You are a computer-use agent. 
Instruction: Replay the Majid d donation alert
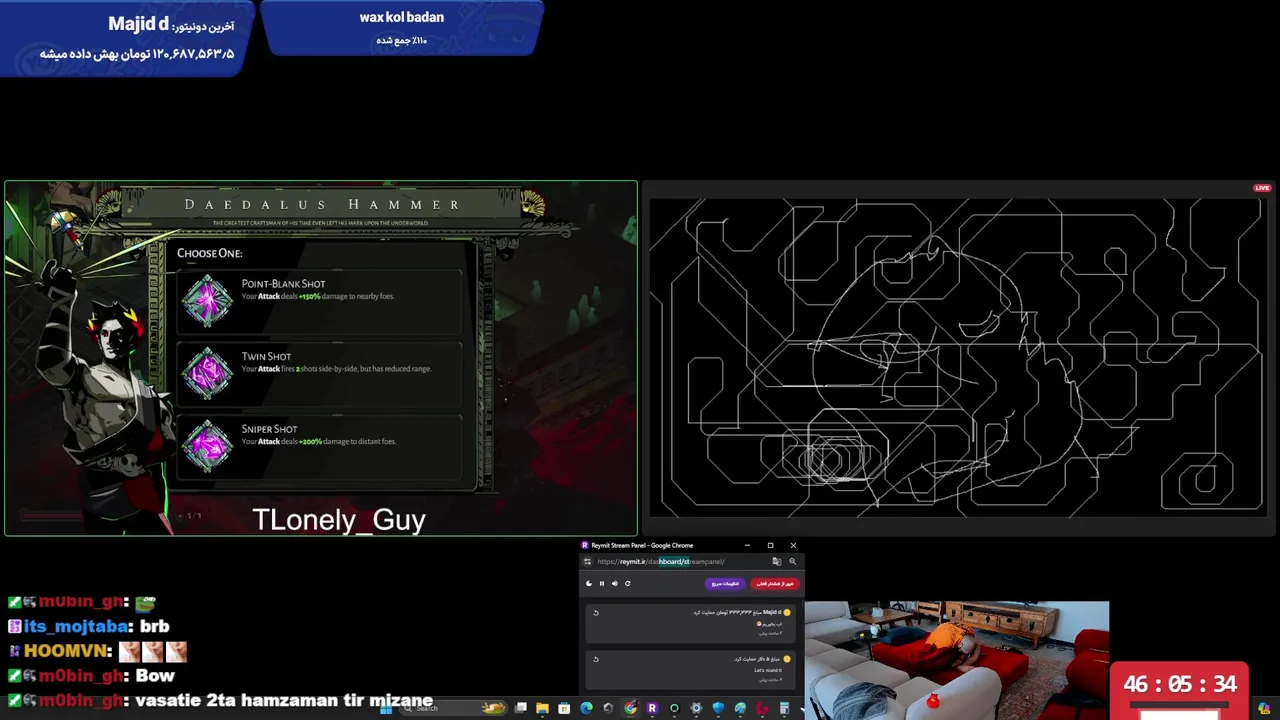pyautogui.click(x=596, y=613)
